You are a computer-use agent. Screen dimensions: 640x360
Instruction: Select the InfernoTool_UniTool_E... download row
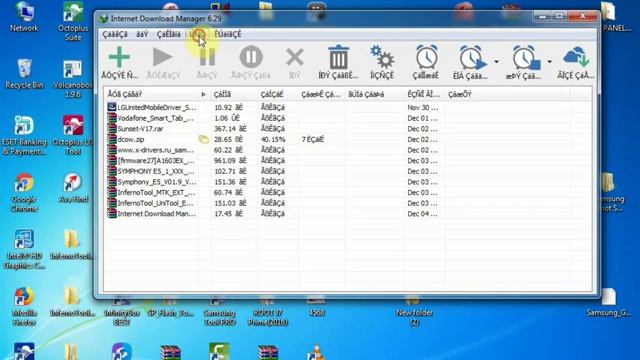pos(347,203)
